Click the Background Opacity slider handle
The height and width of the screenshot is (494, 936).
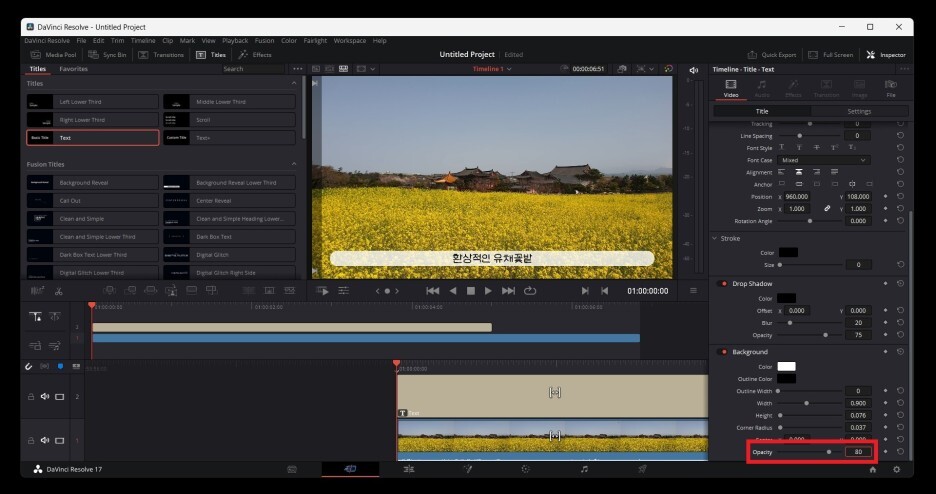pyautogui.click(x=829, y=452)
